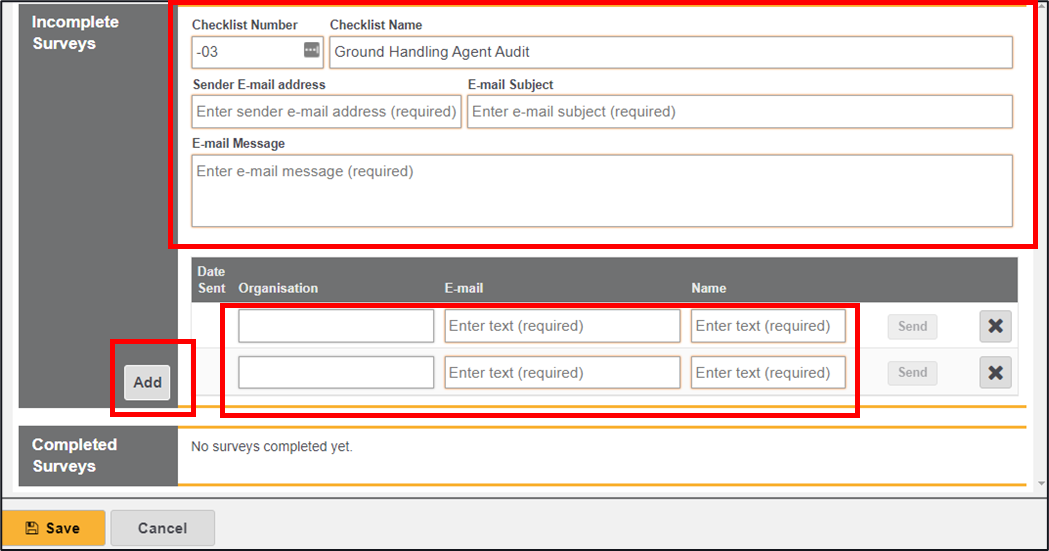Select the second row Organisation field
The height and width of the screenshot is (551, 1049).
pyautogui.click(x=336, y=373)
